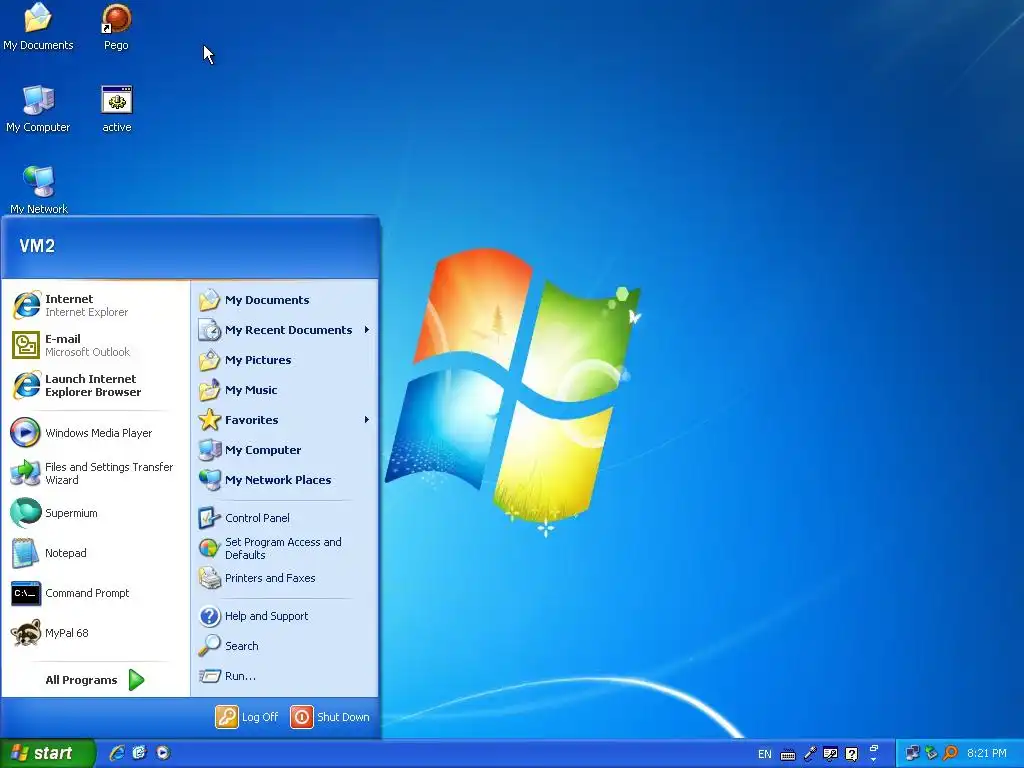Open My Documents in Start menu

pos(285,300)
